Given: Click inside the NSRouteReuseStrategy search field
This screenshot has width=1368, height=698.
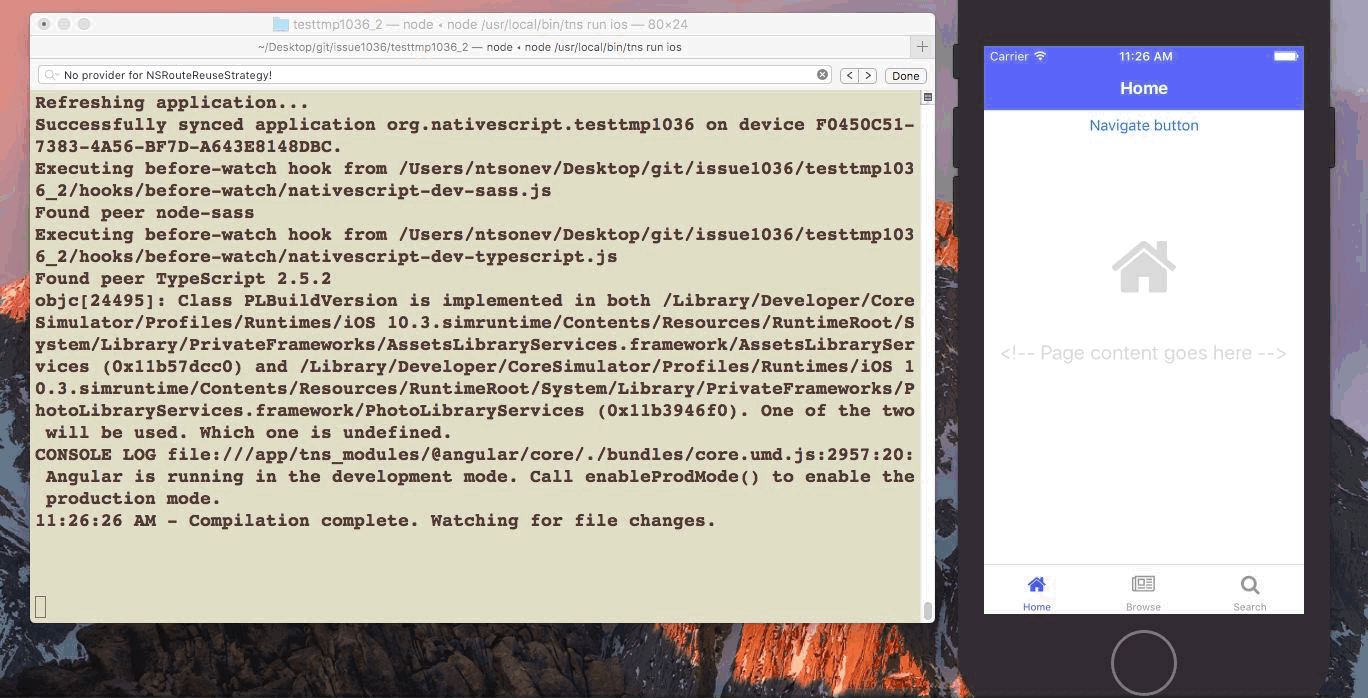Looking at the screenshot, I should click(x=300, y=74).
